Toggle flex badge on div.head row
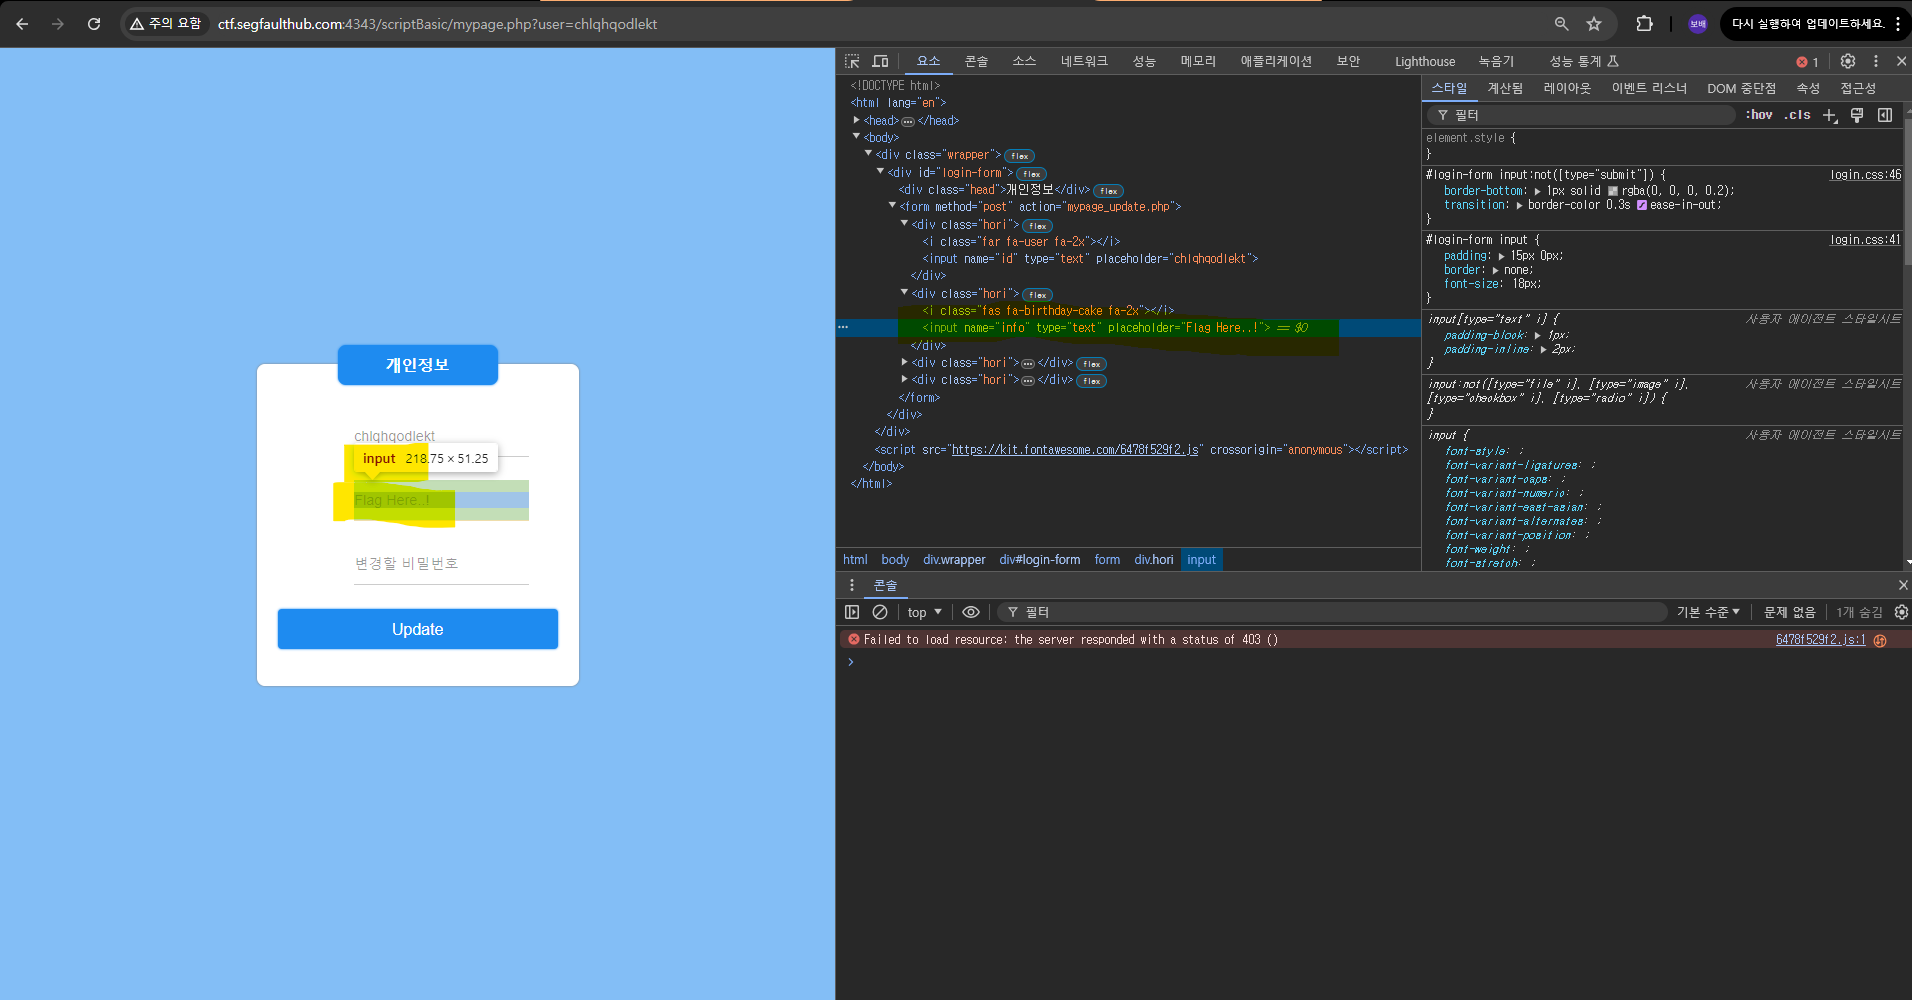1912x1000 pixels. point(1108,191)
